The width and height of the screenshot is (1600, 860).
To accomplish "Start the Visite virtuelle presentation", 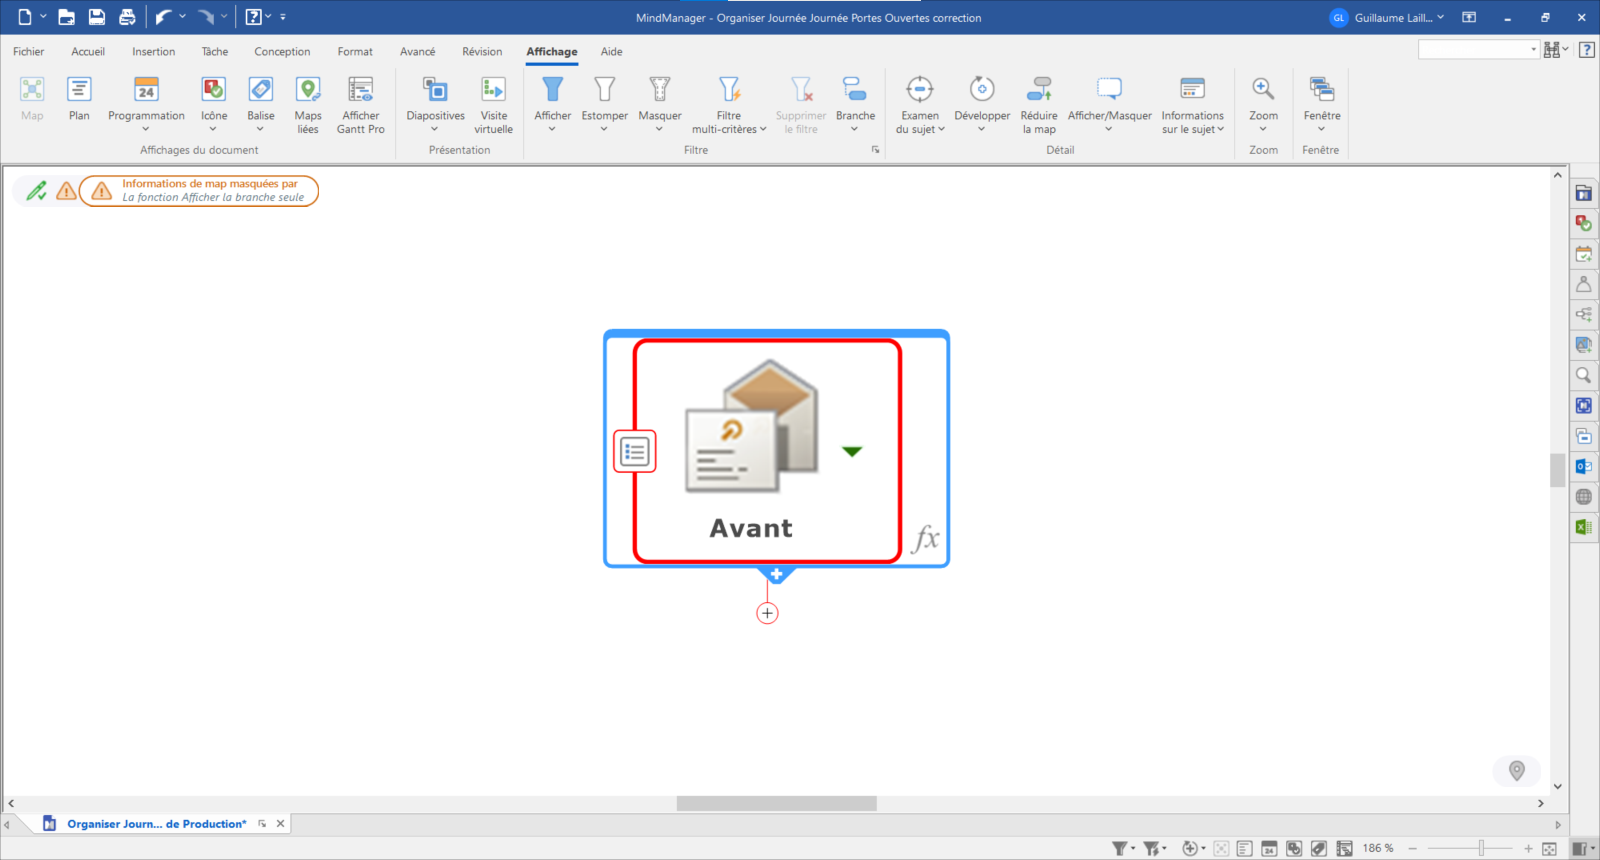I will [493, 104].
